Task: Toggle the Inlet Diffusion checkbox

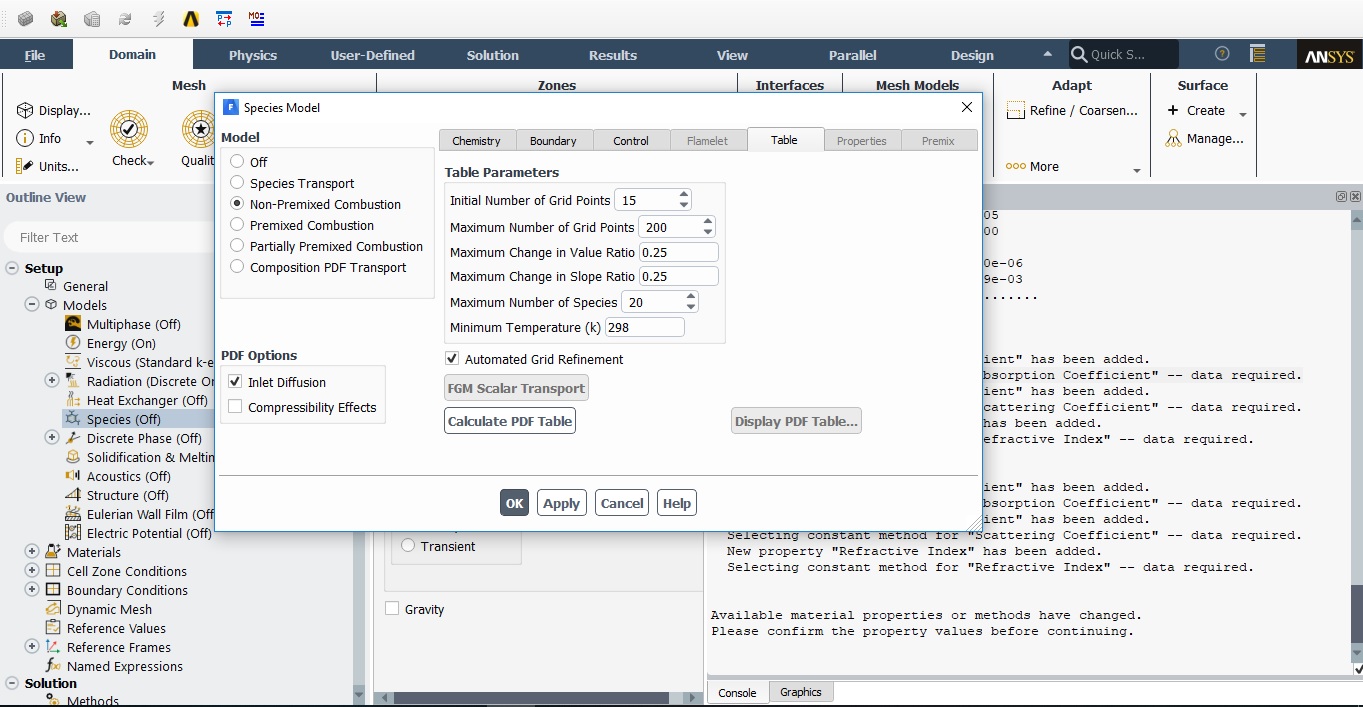Action: (235, 382)
